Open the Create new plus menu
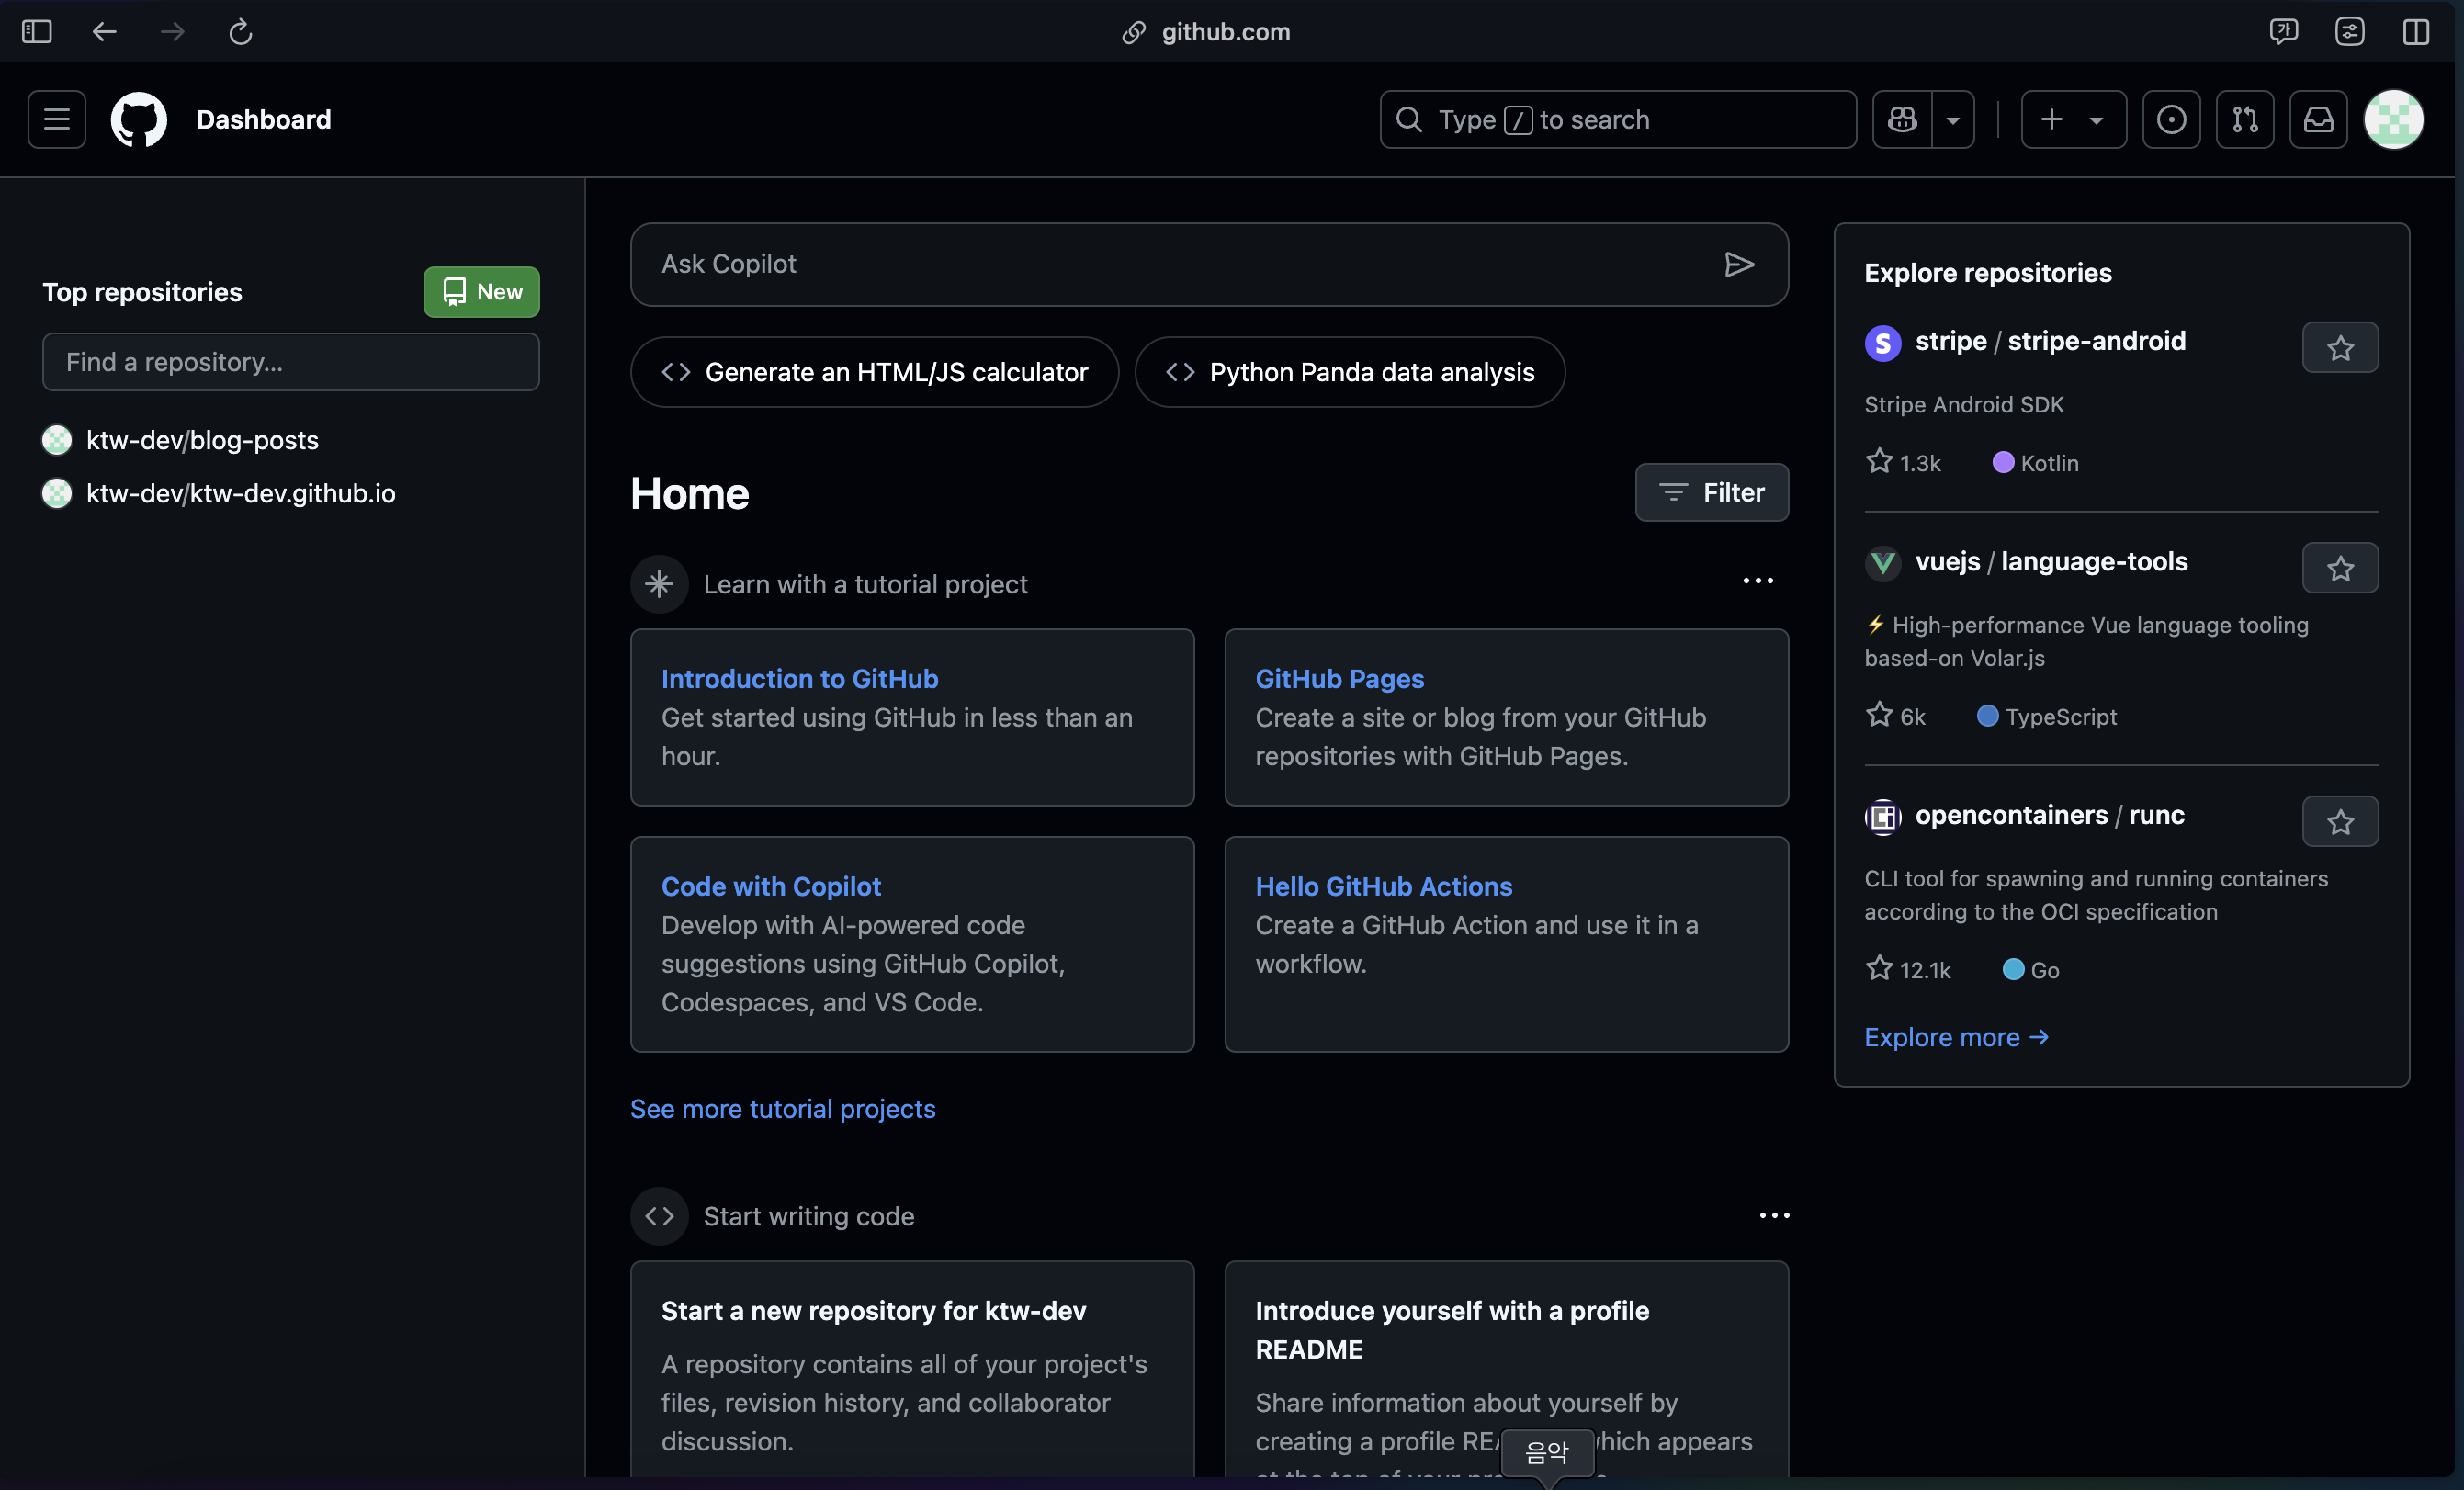The height and width of the screenshot is (1490, 2464). [2074, 120]
